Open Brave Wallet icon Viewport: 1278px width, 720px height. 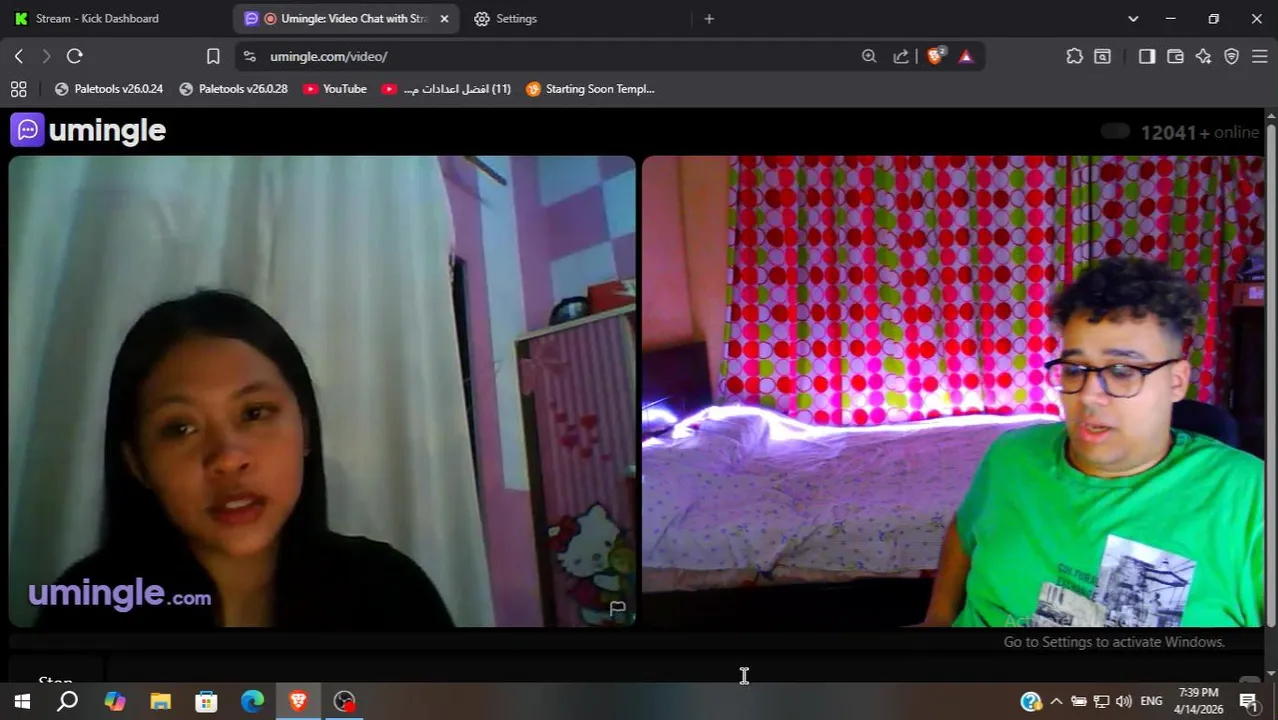pos(1175,57)
